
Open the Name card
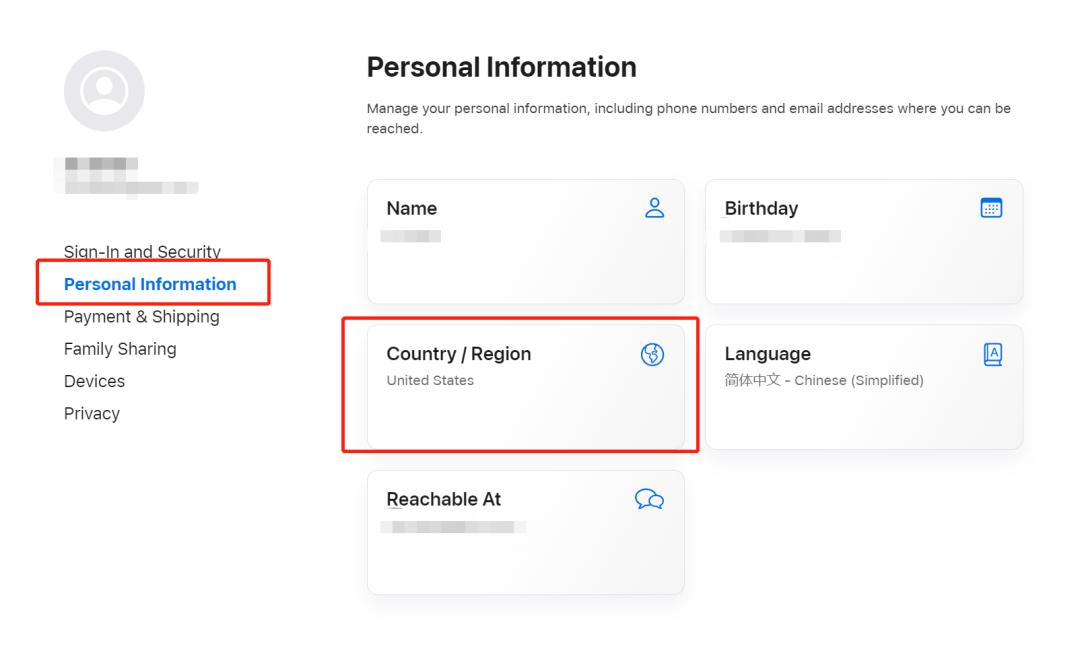525,240
